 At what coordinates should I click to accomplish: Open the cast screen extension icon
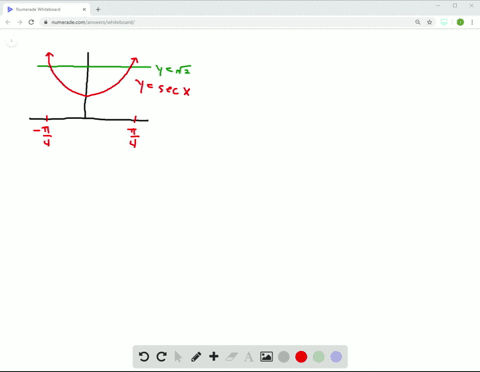tap(444, 22)
